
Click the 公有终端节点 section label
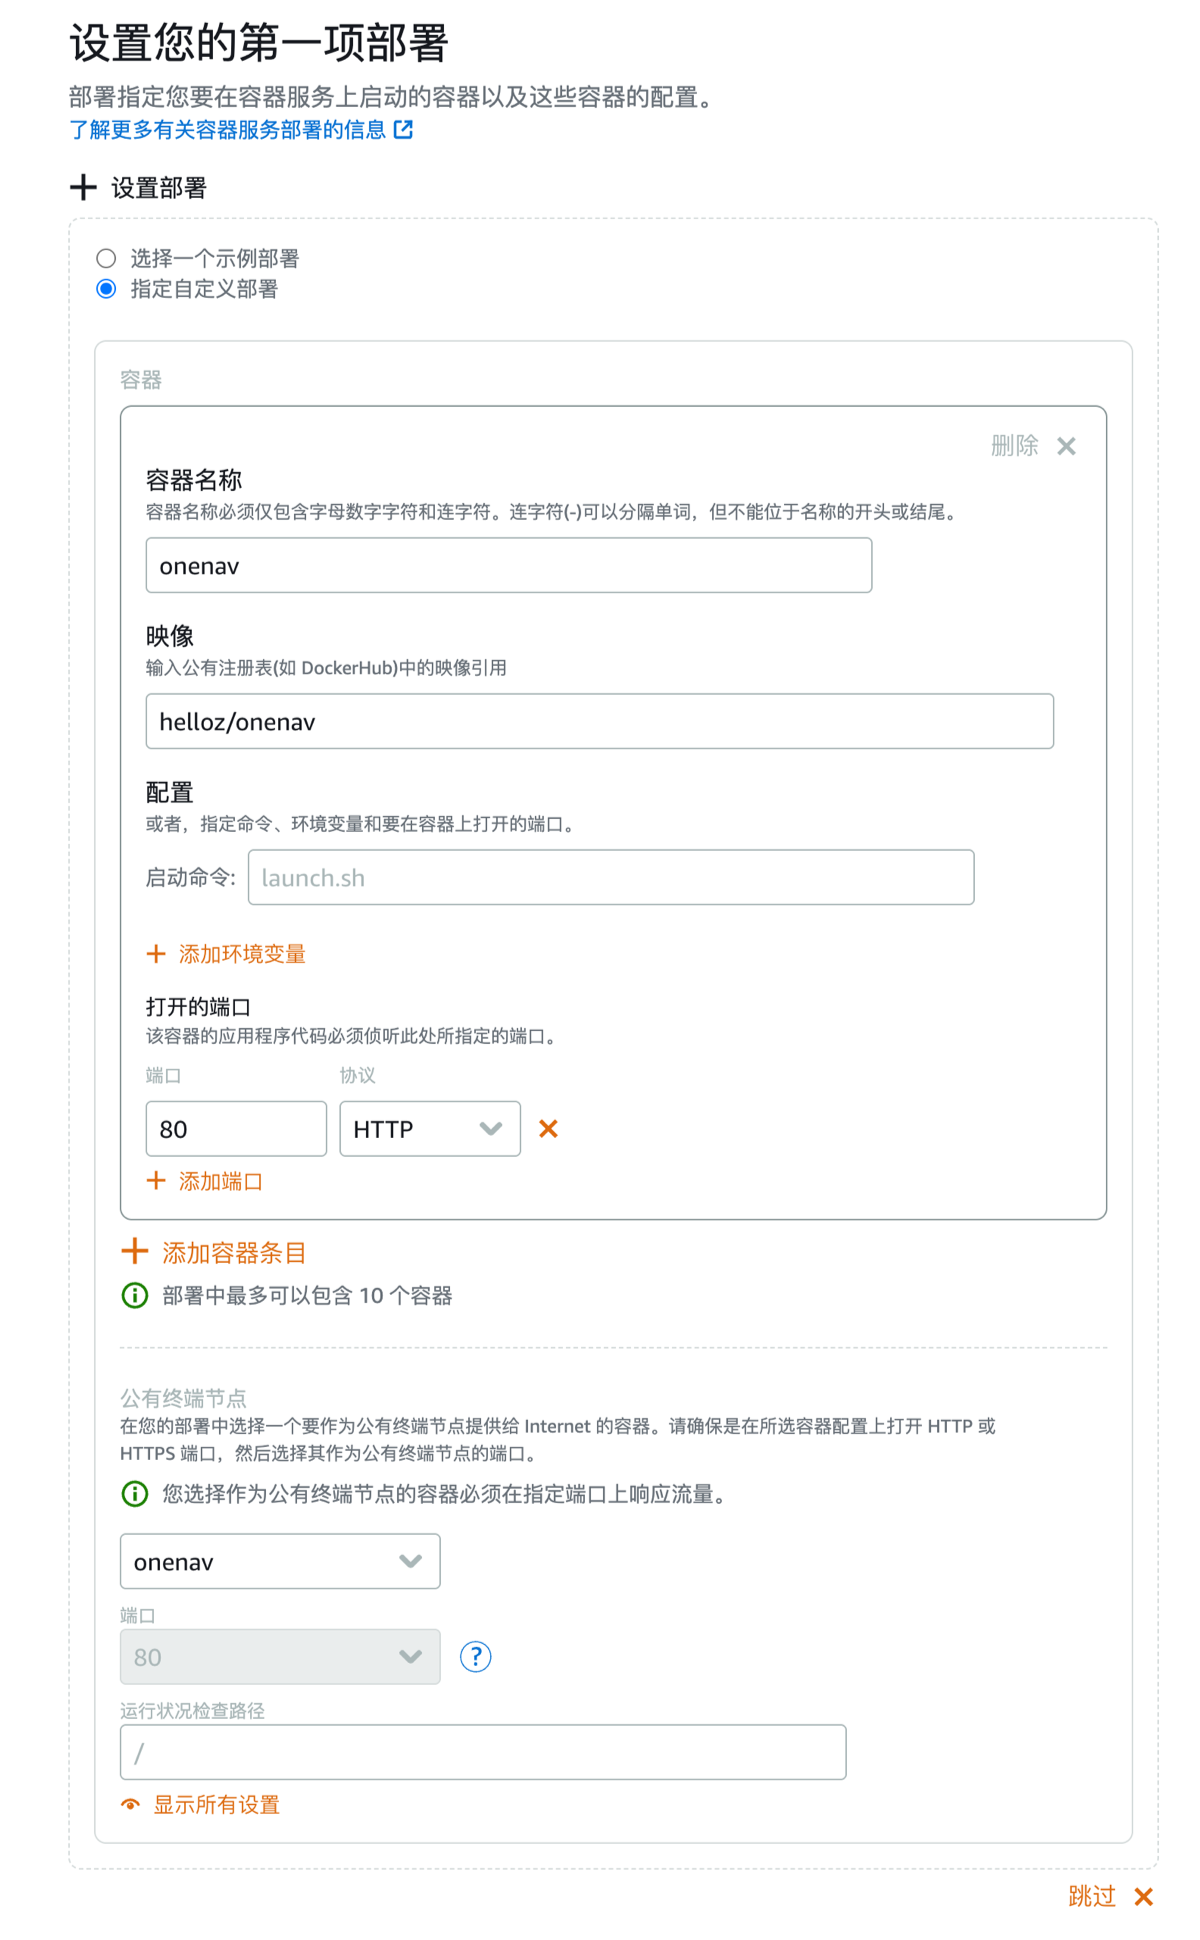pos(183,1398)
